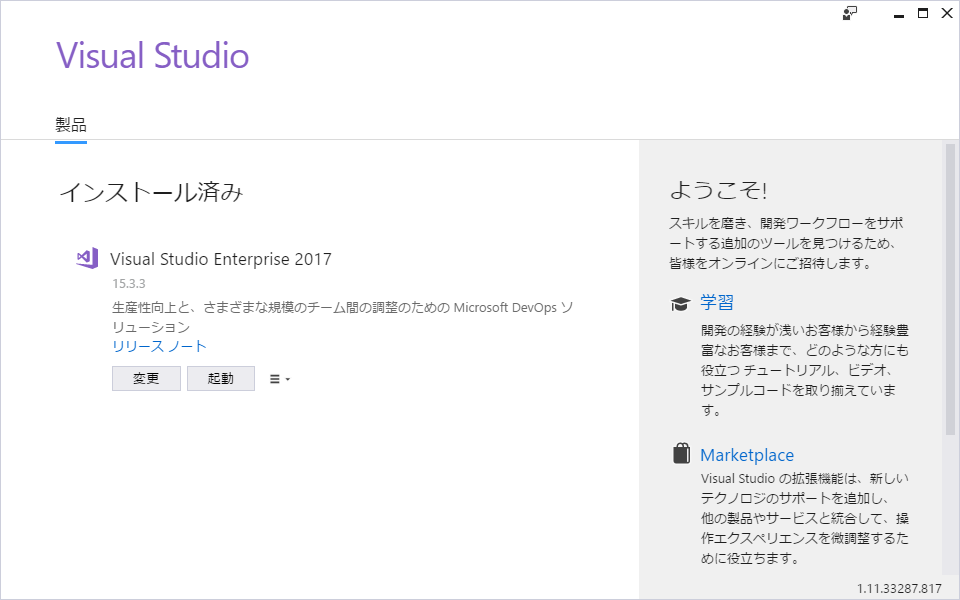Screen dimensions: 960x600
Task: Click the graduation cap 学習 icon
Action: [680, 303]
